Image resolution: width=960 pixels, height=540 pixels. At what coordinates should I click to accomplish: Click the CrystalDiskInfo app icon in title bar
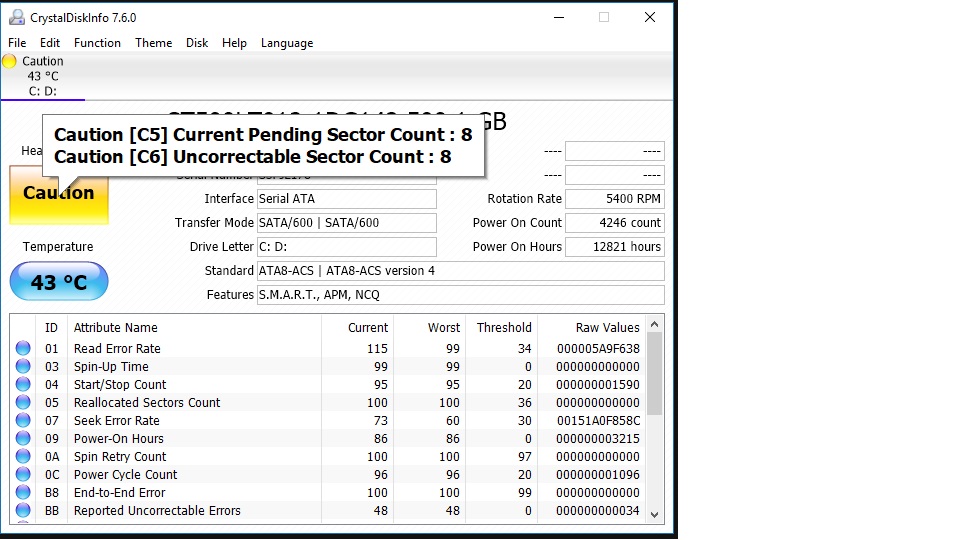tap(17, 18)
